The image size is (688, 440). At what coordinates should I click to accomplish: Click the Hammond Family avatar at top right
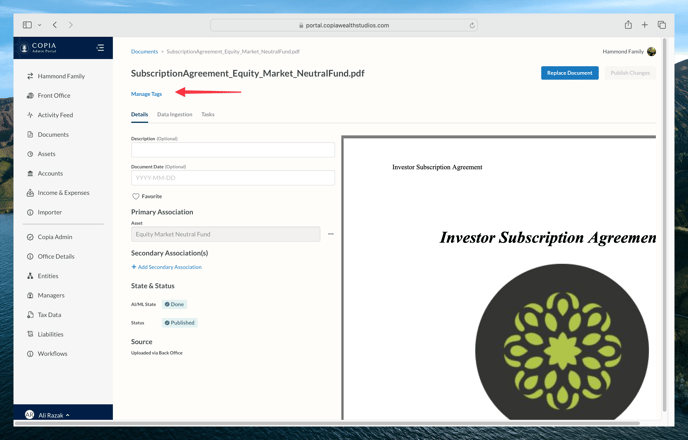pyautogui.click(x=651, y=51)
